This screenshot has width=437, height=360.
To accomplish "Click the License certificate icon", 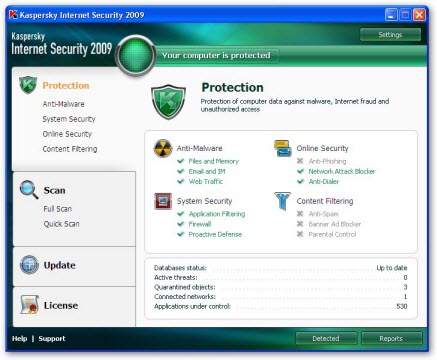I will (29, 304).
